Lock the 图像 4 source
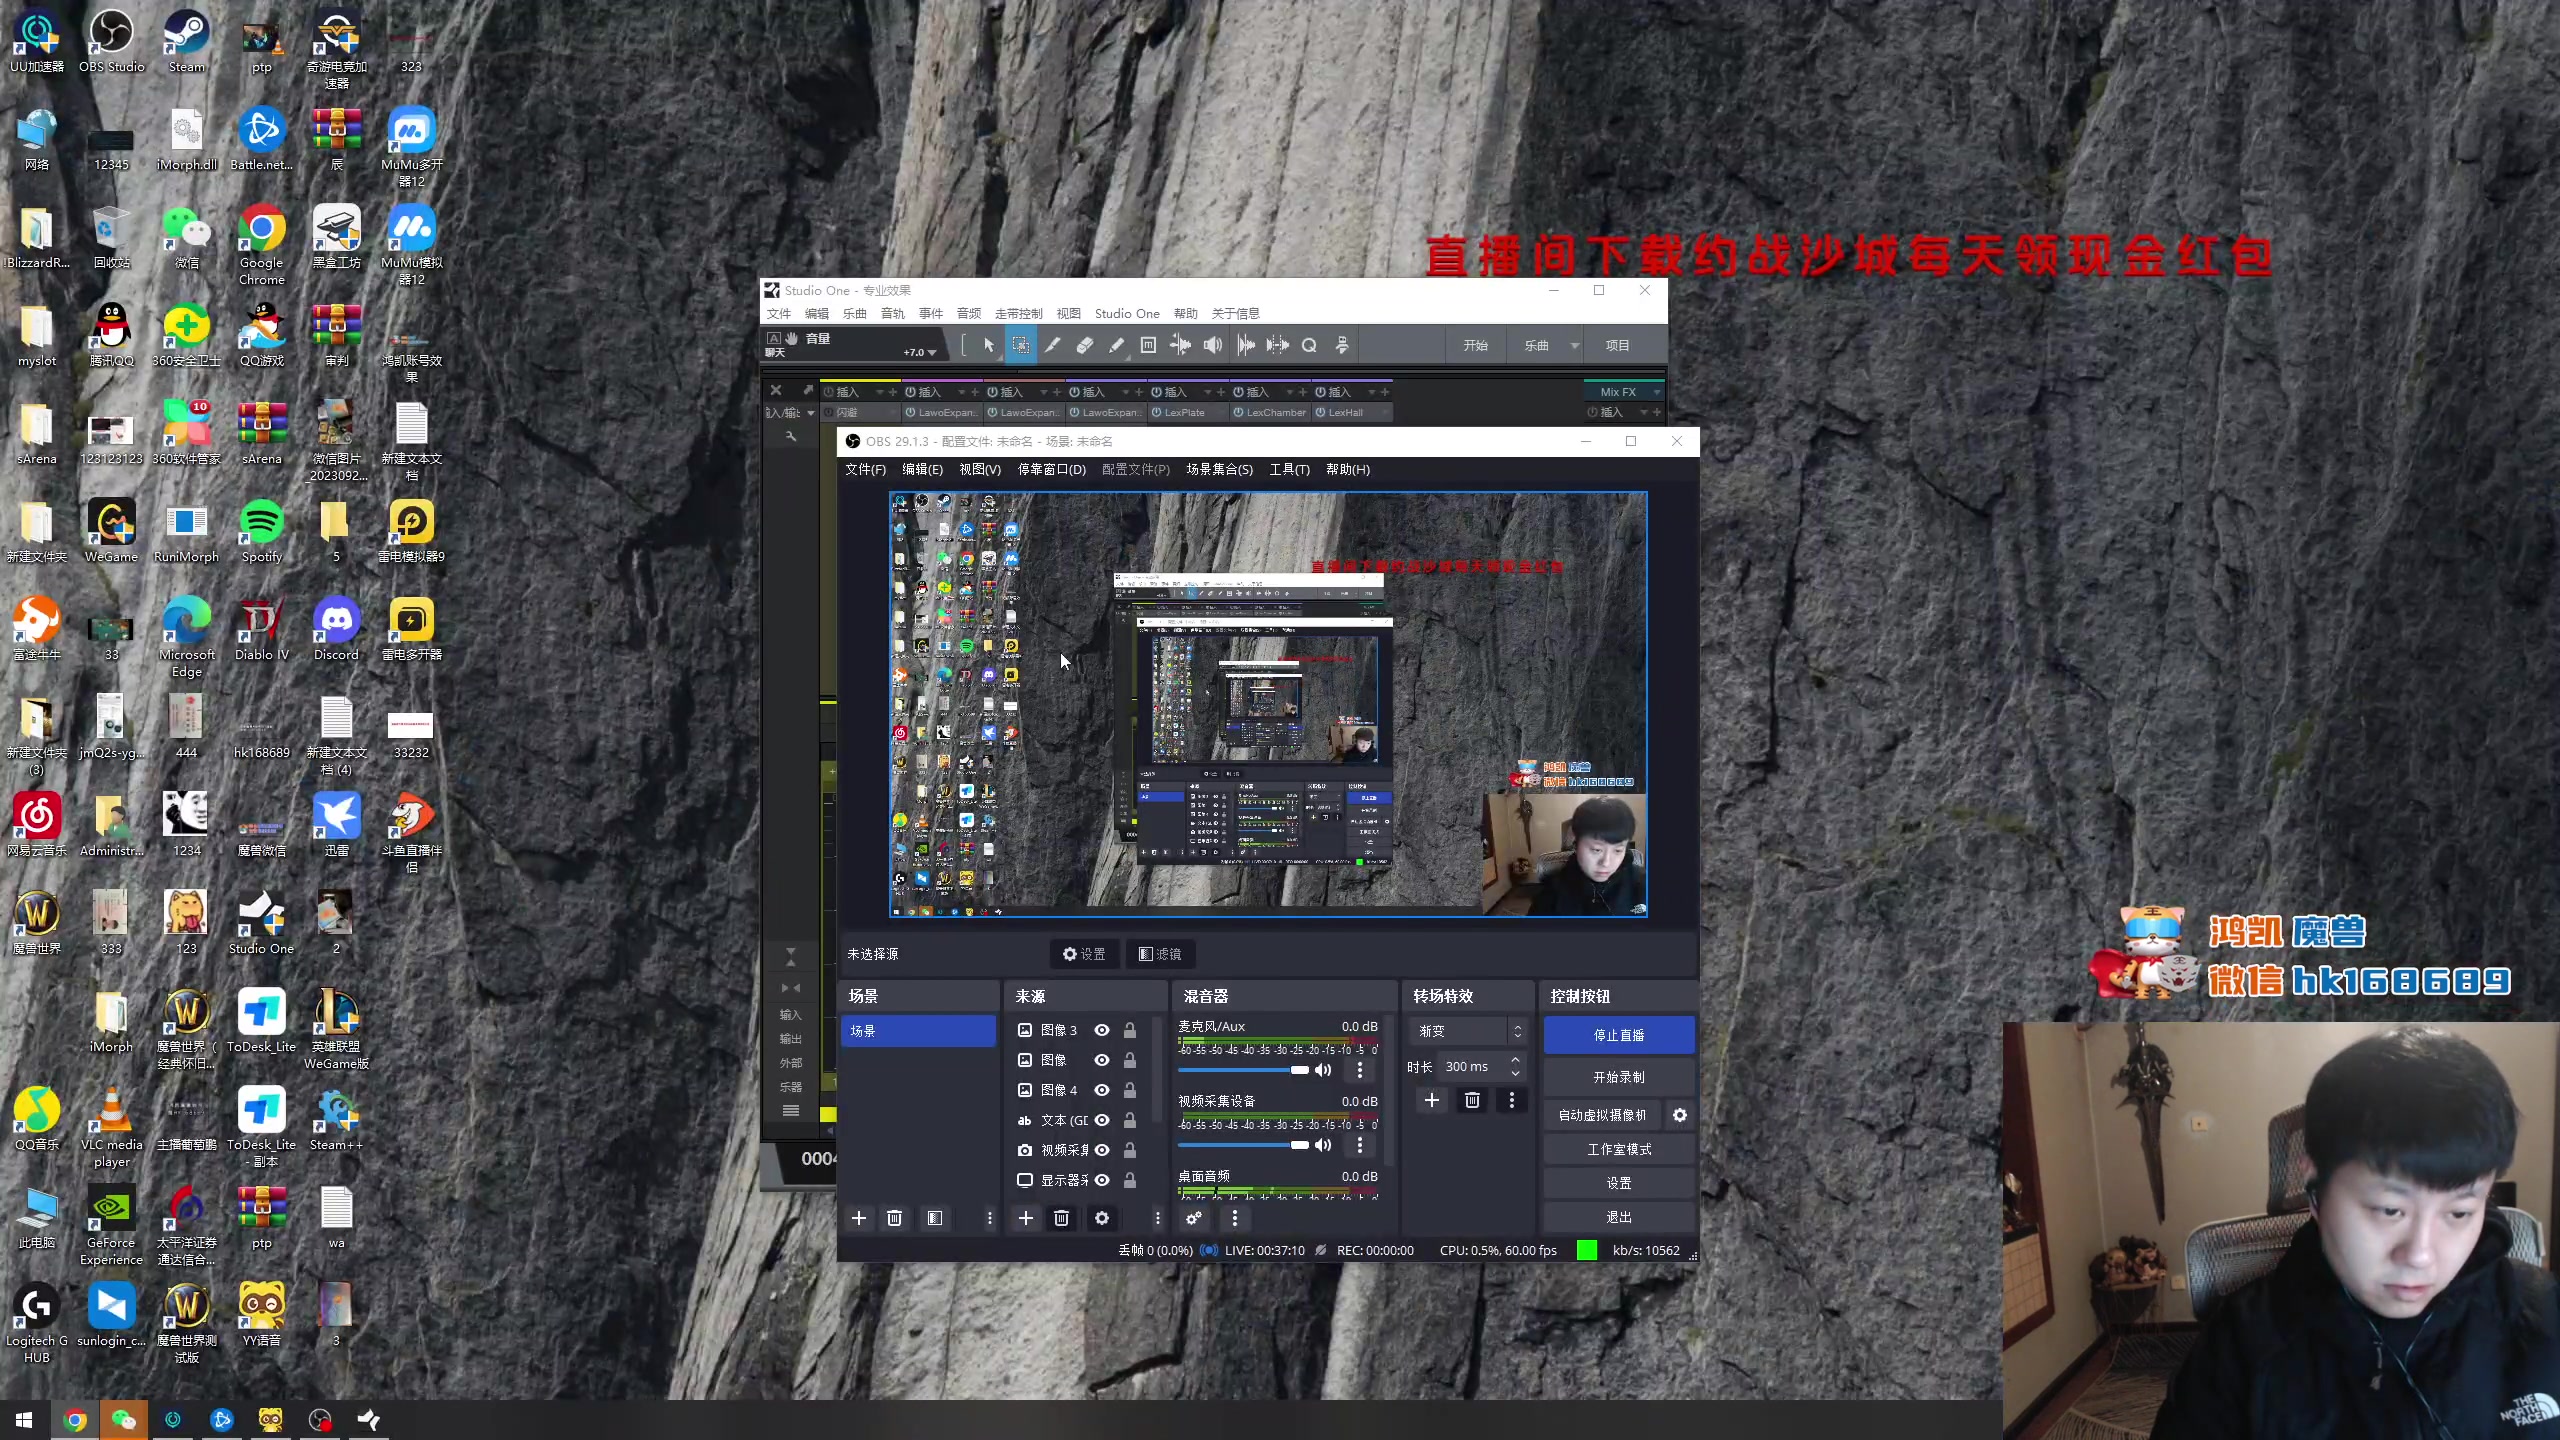The height and width of the screenshot is (1440, 2560). pos(1130,1090)
